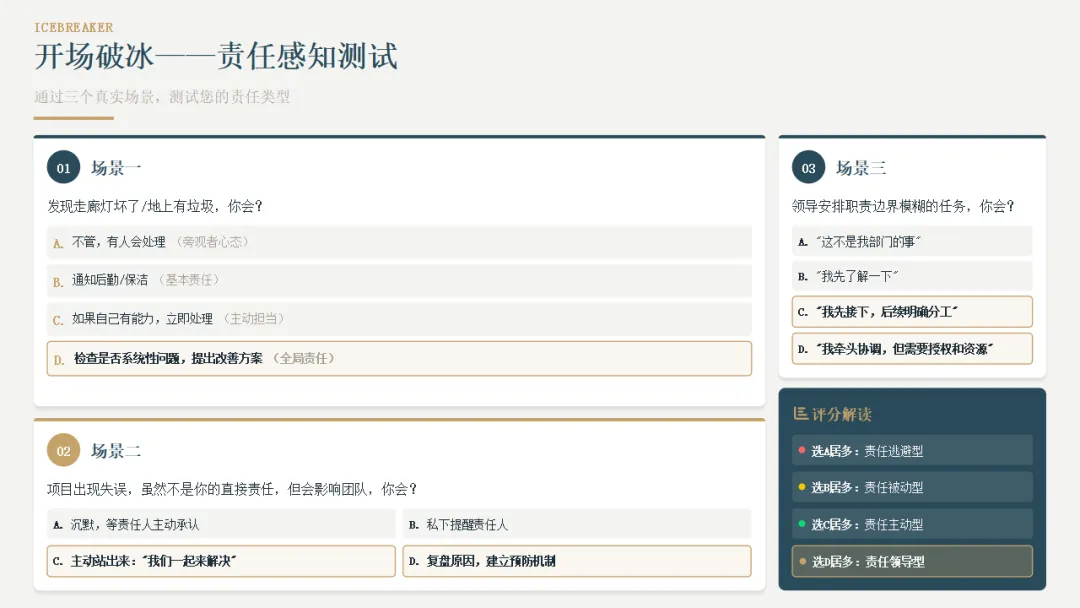Select 沉默，等责任人主动承认 in scene two
The image size is (1080, 608).
221,524
